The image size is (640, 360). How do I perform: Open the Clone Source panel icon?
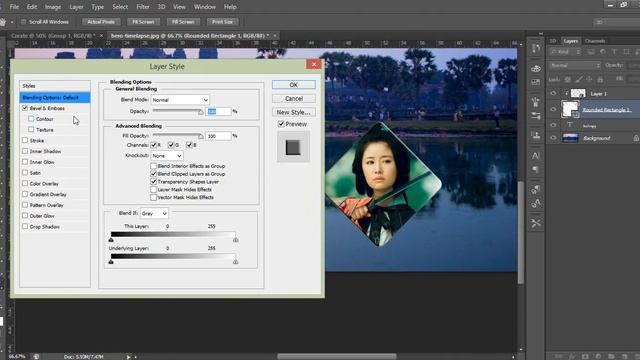click(536, 135)
